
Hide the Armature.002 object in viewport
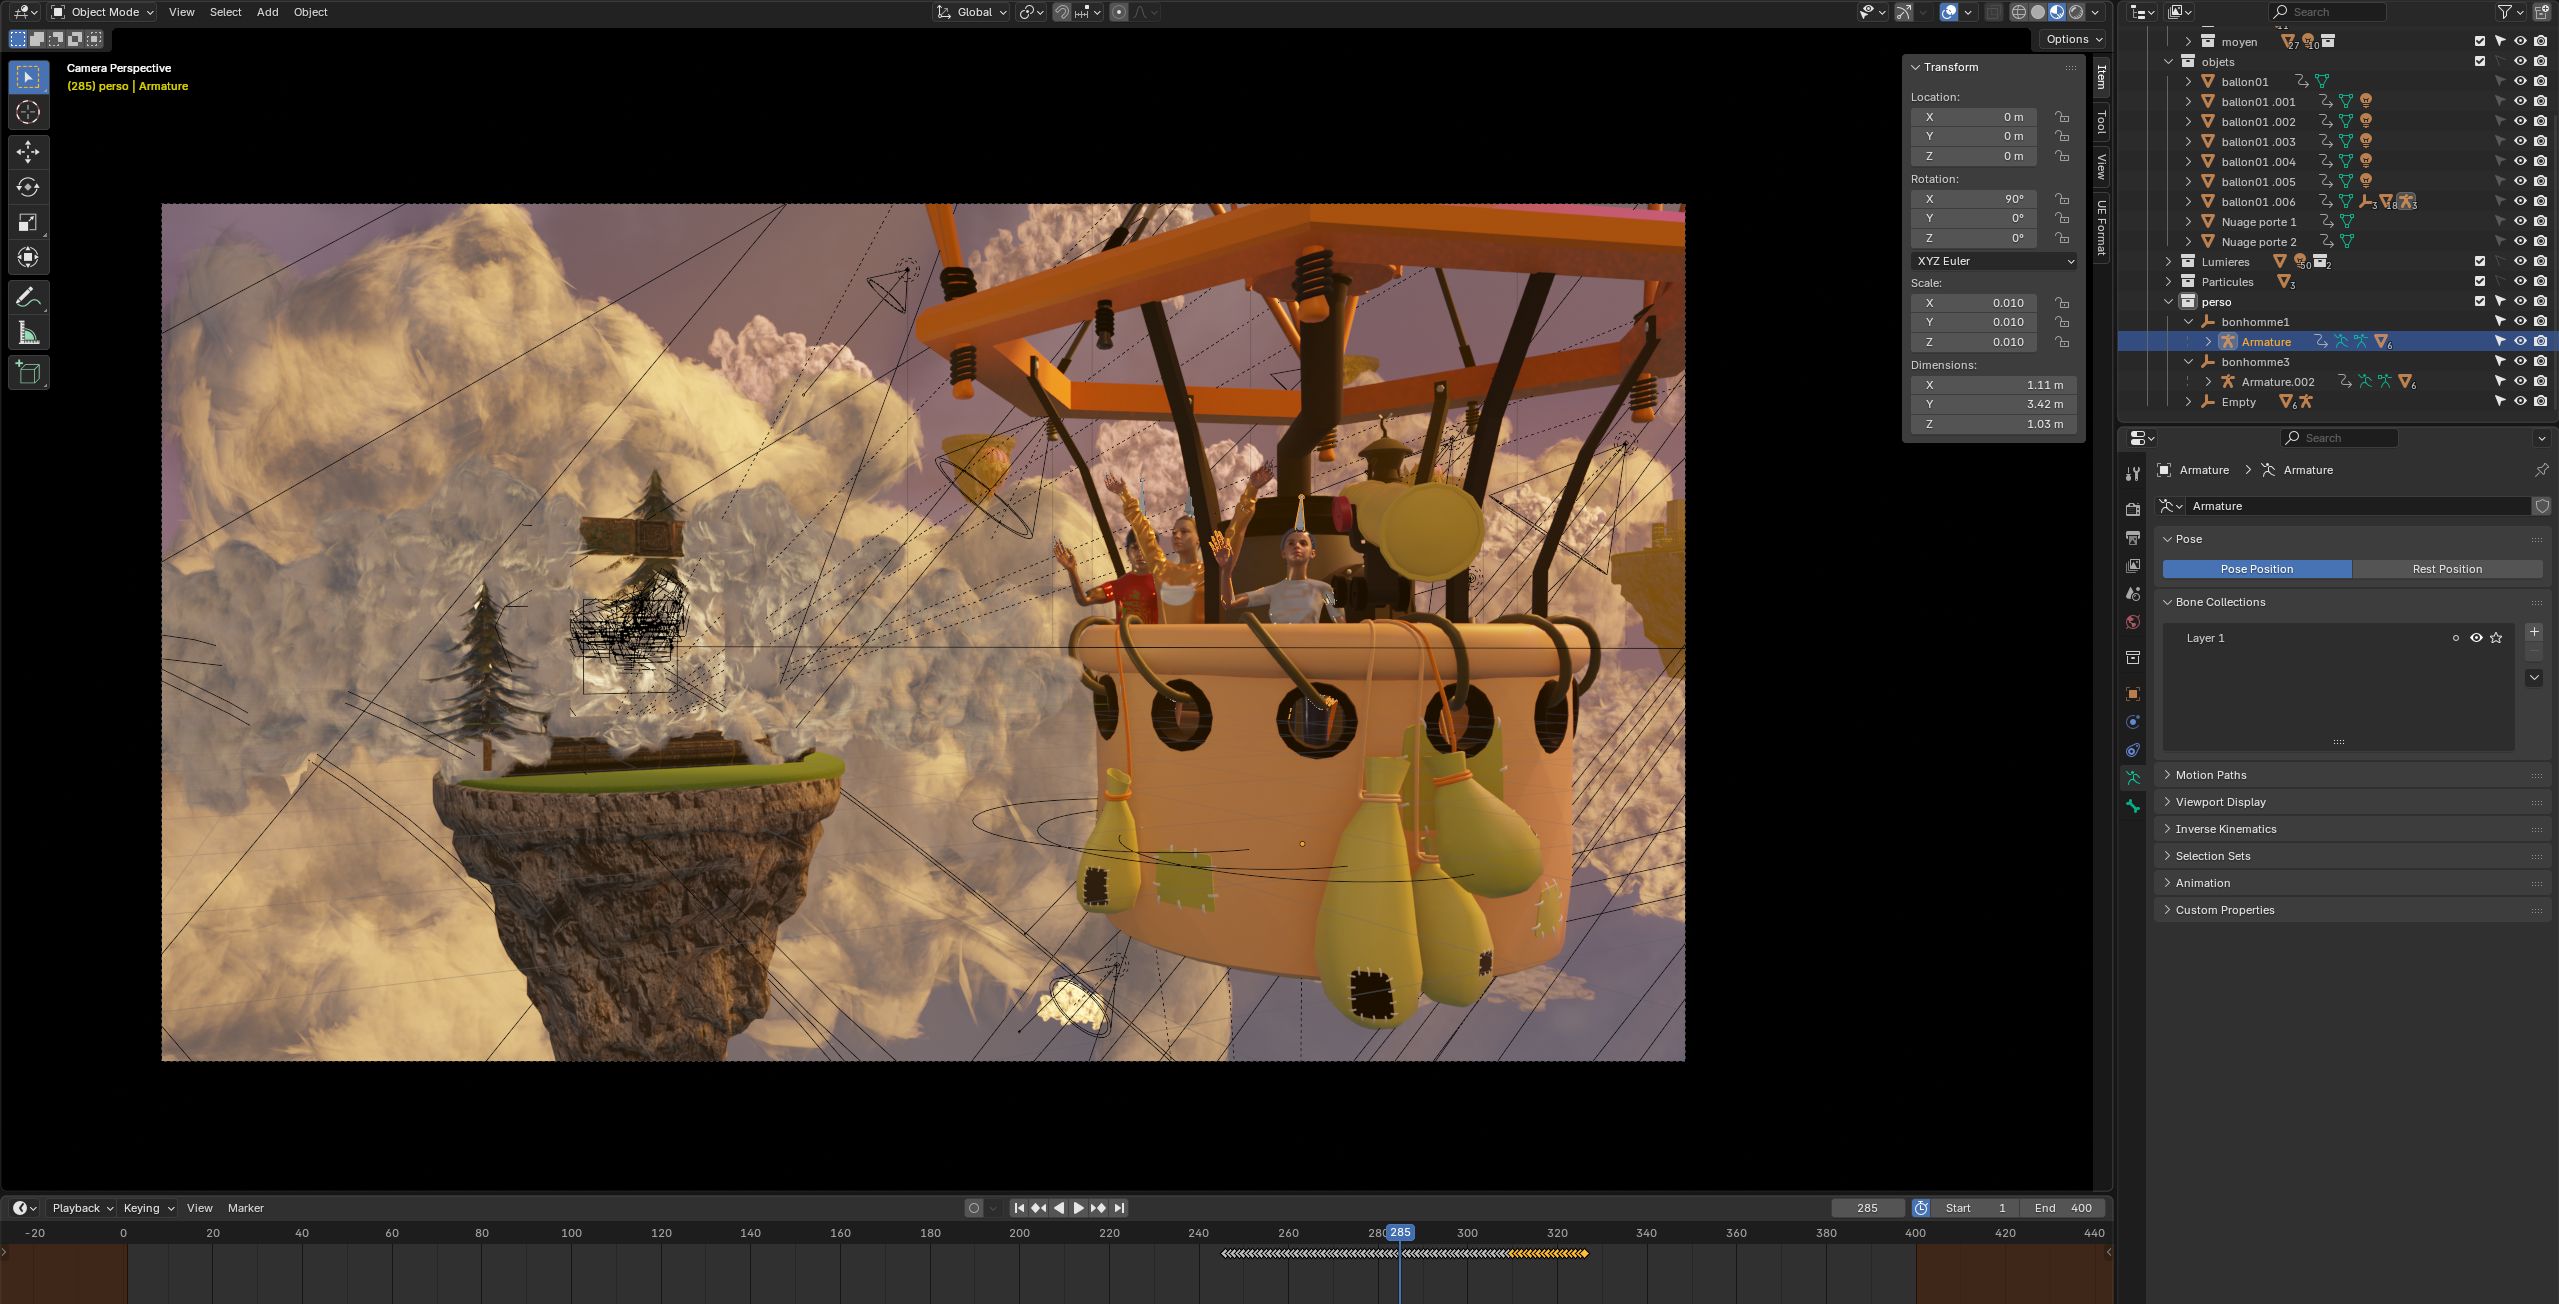click(2520, 382)
